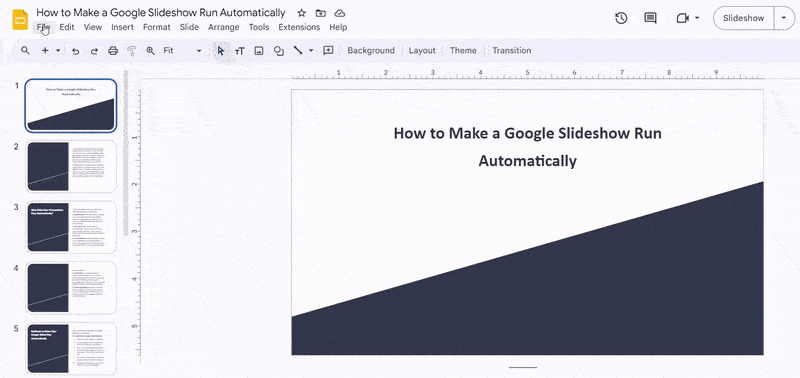Viewport: 800px width, 378px height.
Task: Open the Insert menu
Action: tap(122, 27)
